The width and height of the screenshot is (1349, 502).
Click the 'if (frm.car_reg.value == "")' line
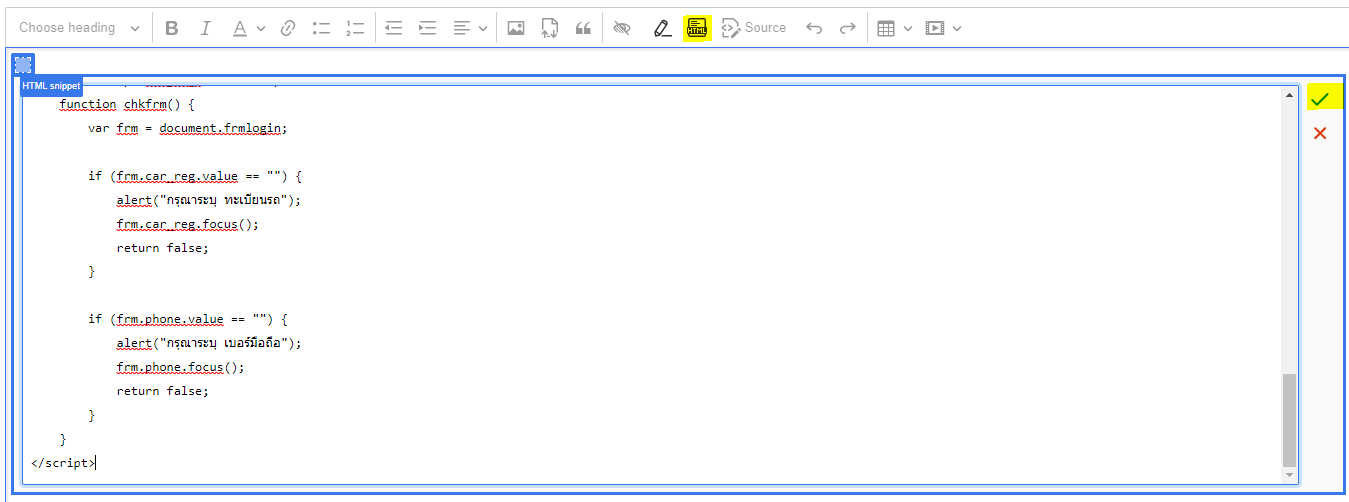point(194,176)
